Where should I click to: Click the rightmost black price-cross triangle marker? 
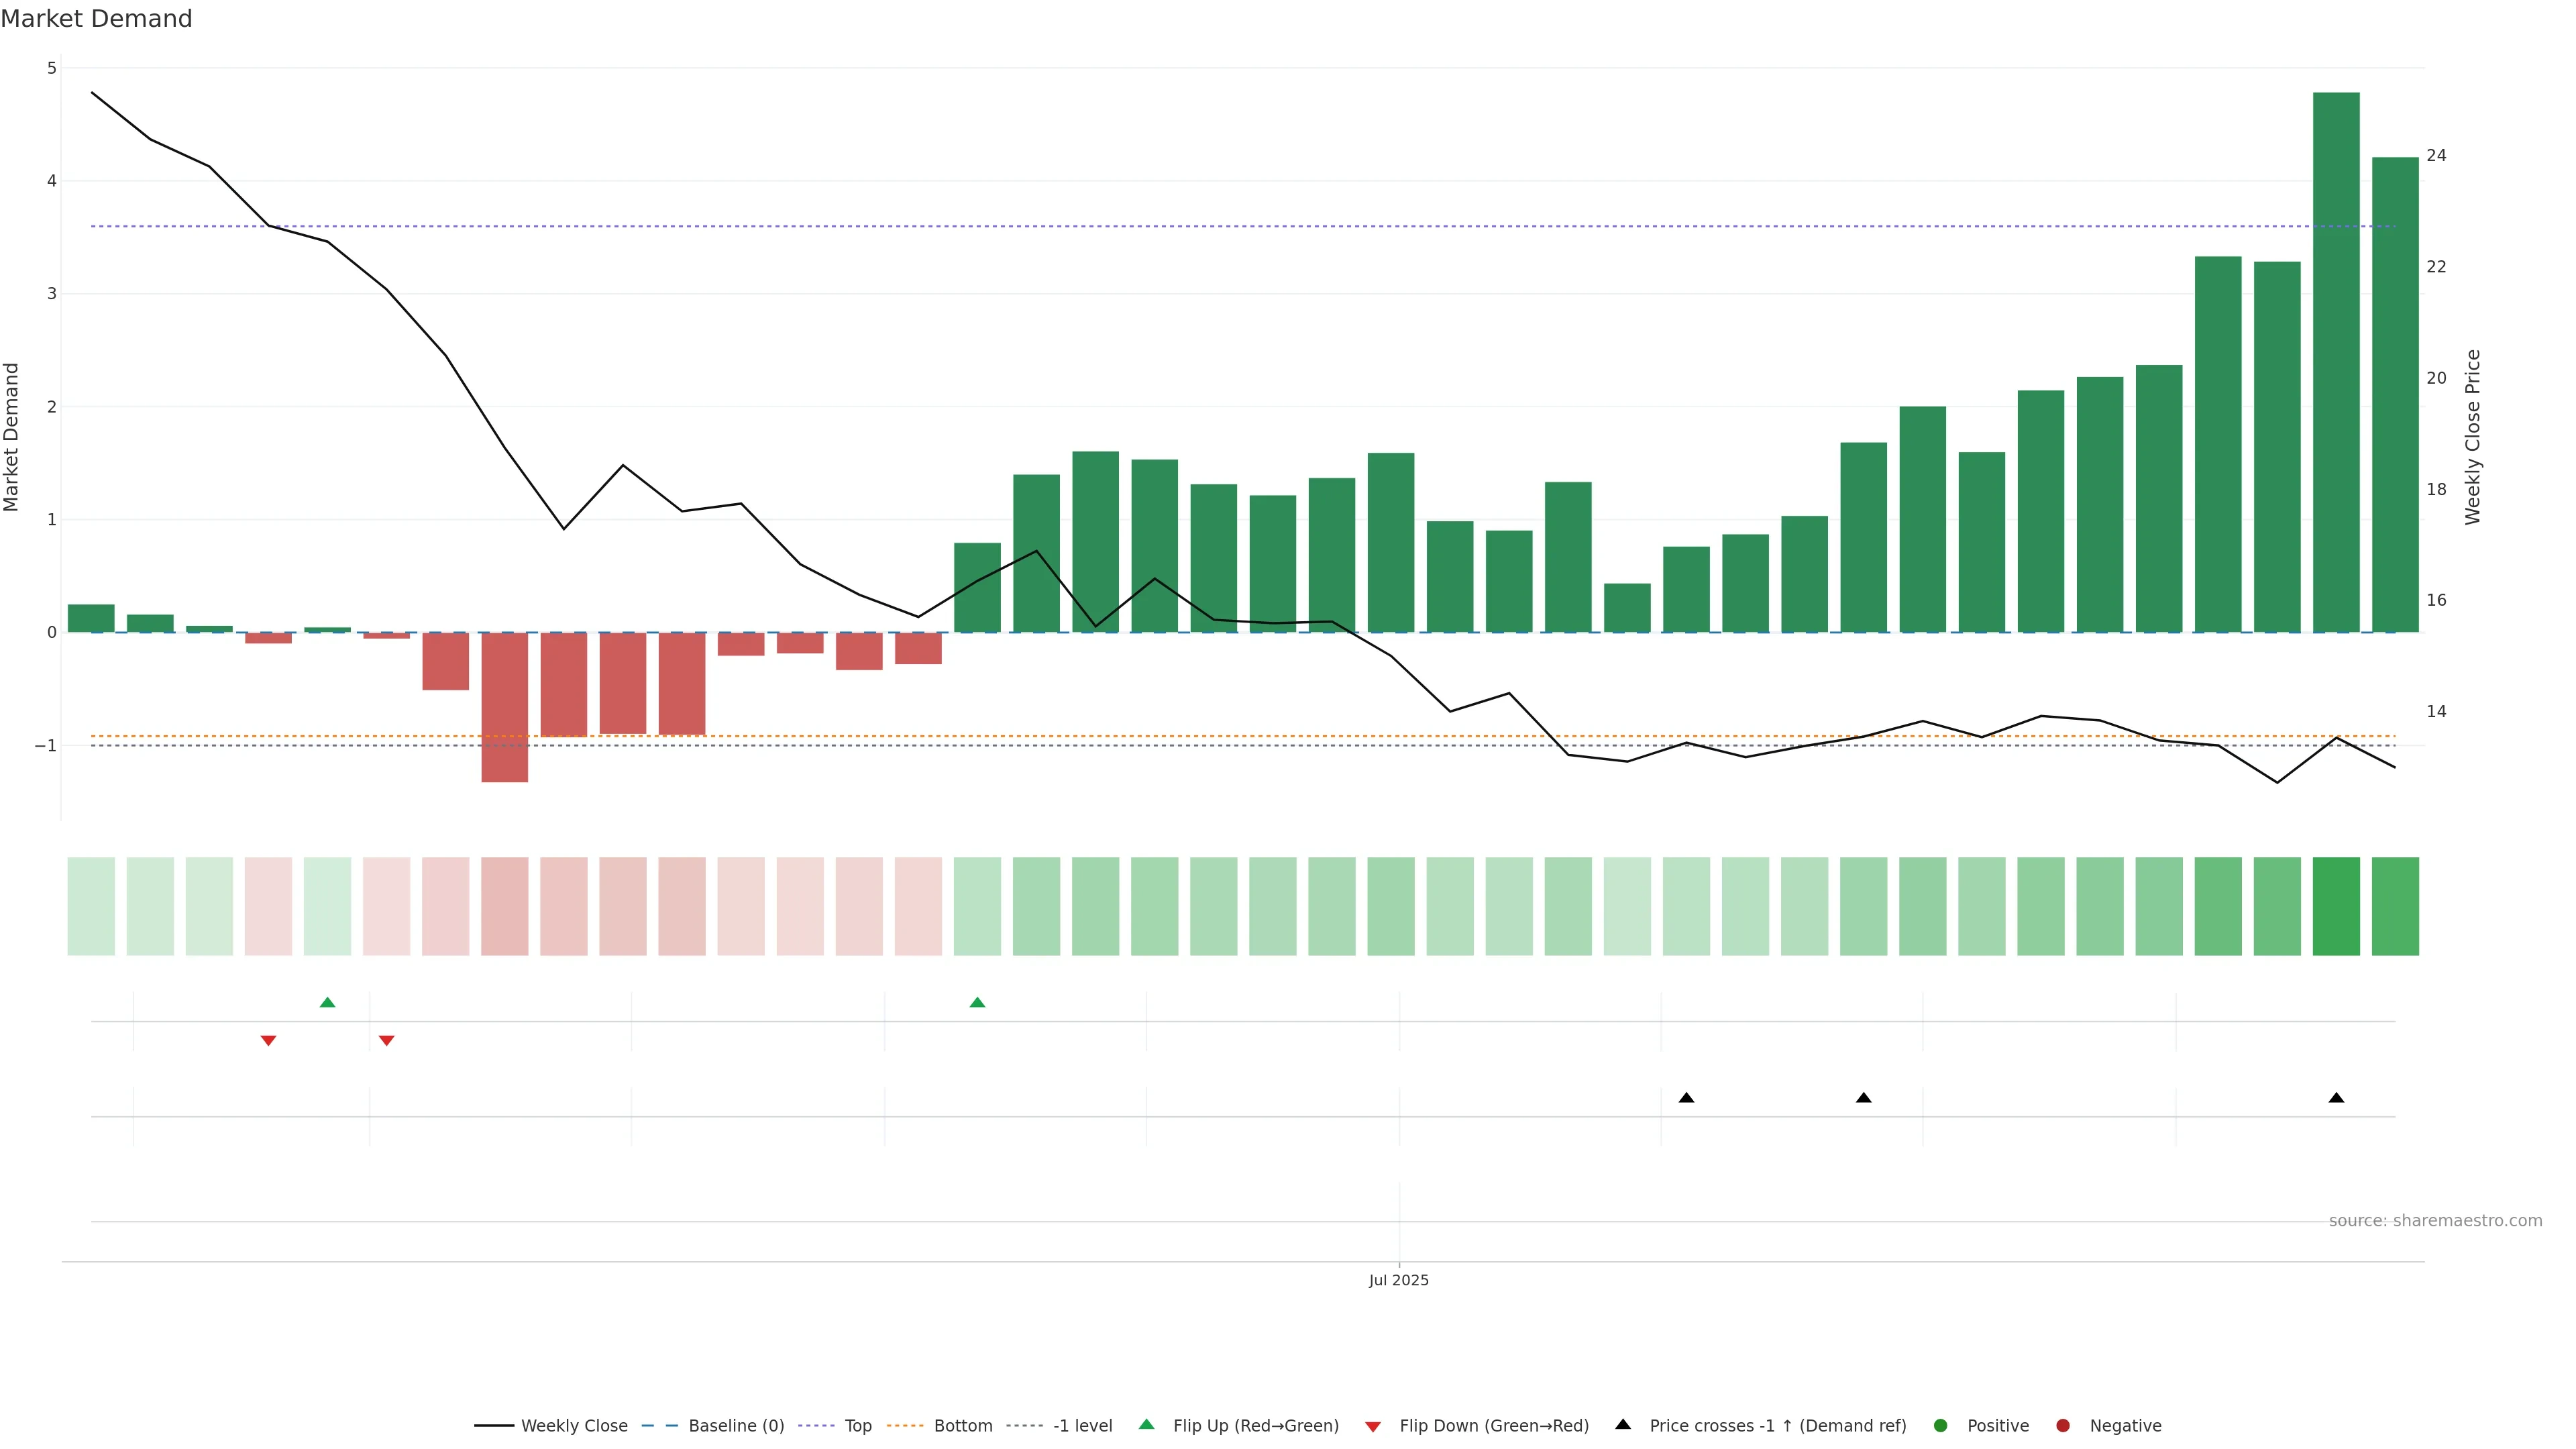2336,1098
